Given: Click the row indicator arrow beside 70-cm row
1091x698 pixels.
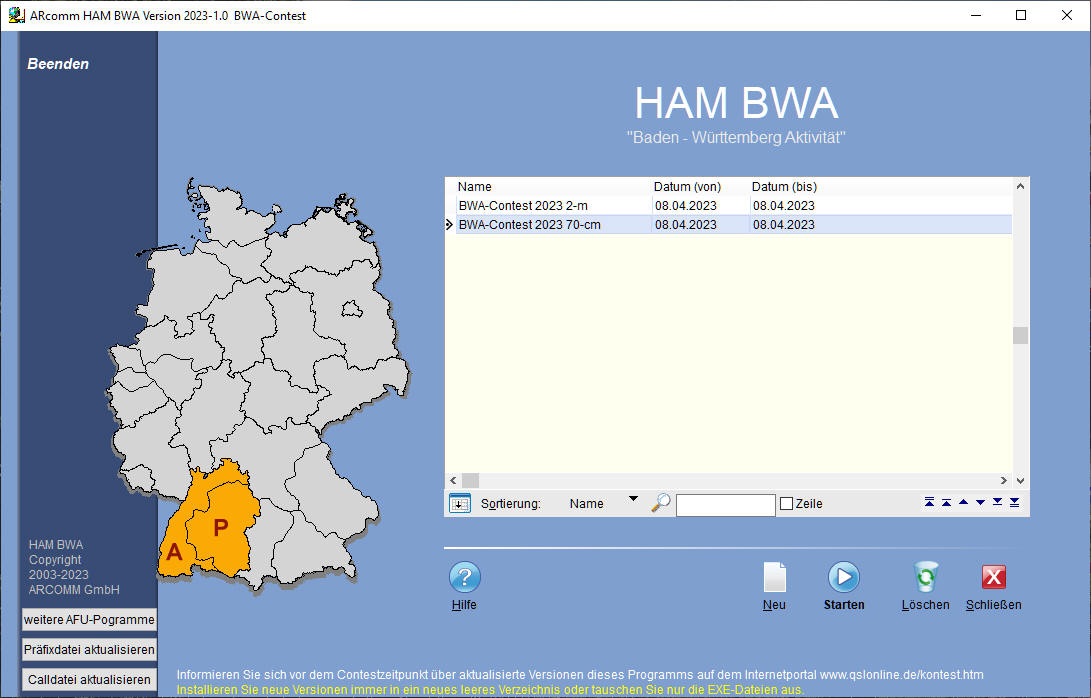Looking at the screenshot, I should click(449, 224).
